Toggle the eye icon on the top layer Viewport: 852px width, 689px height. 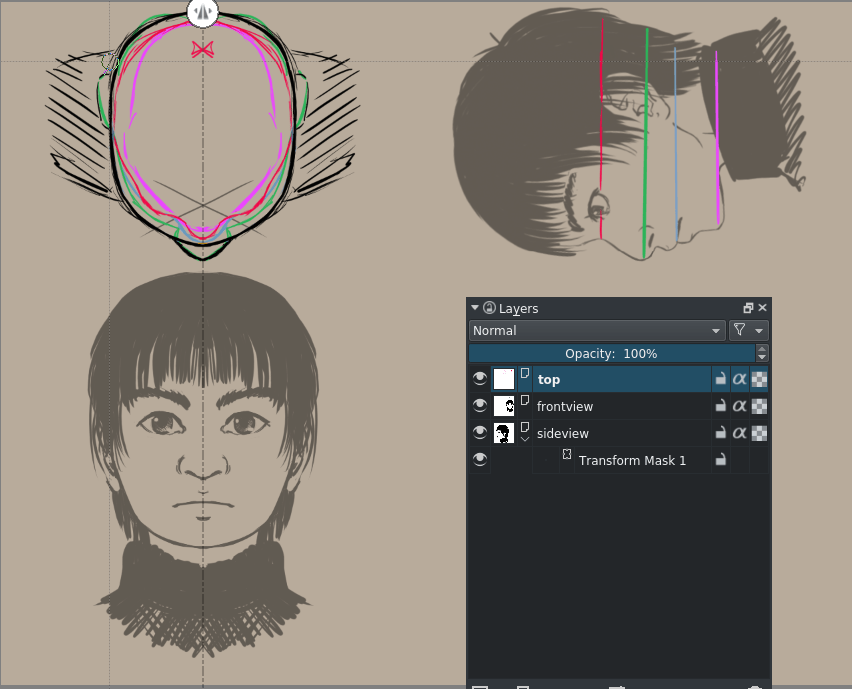point(480,379)
